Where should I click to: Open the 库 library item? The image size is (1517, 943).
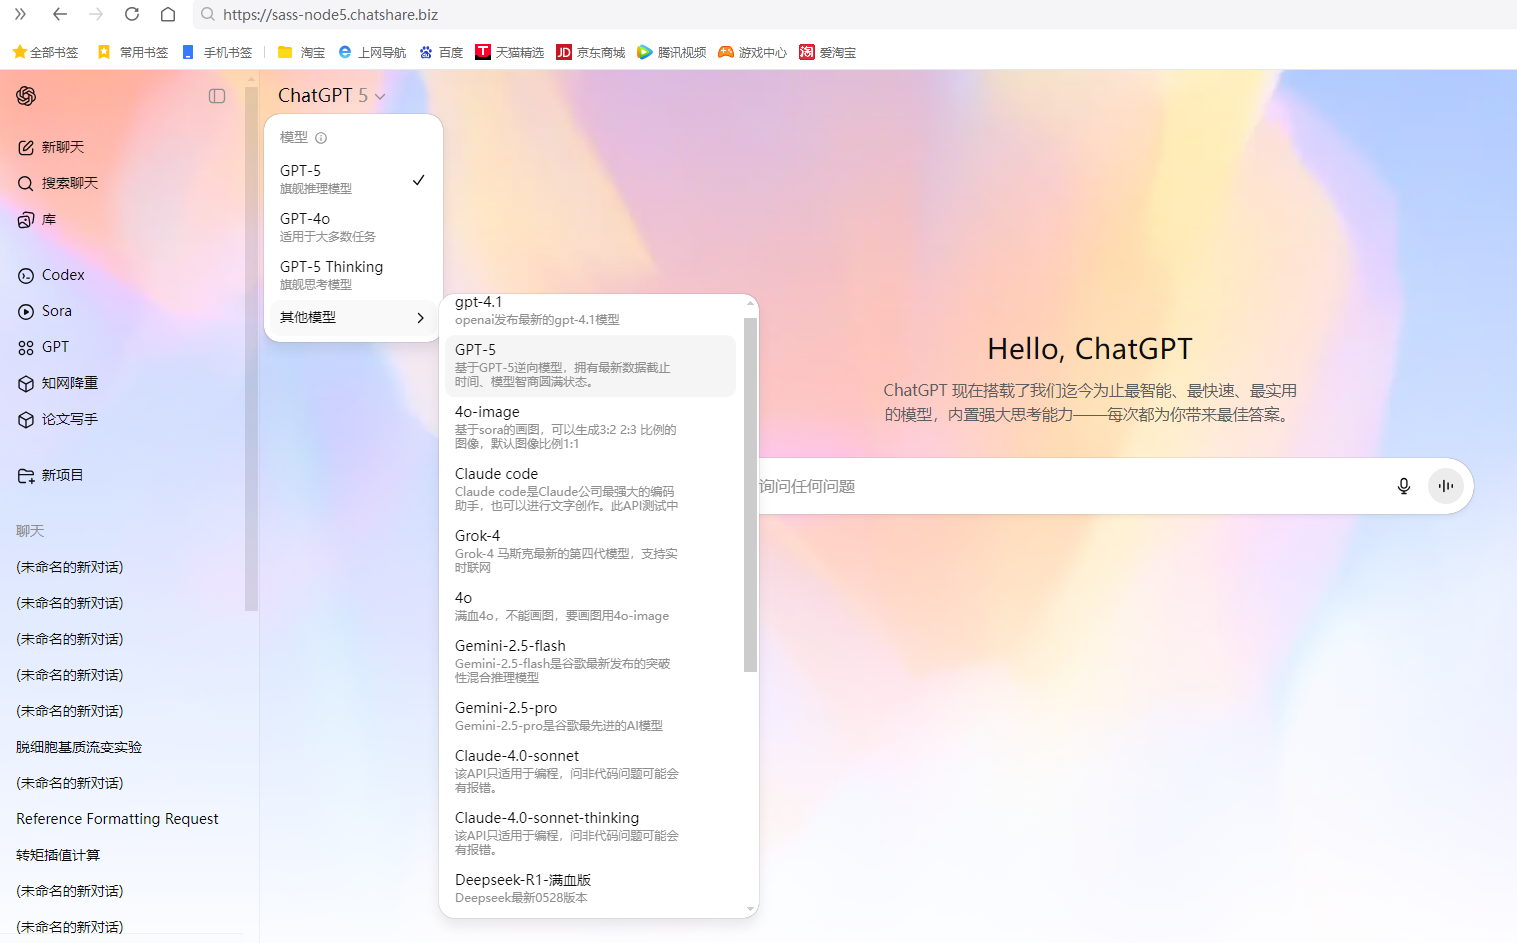pyautogui.click(x=37, y=219)
